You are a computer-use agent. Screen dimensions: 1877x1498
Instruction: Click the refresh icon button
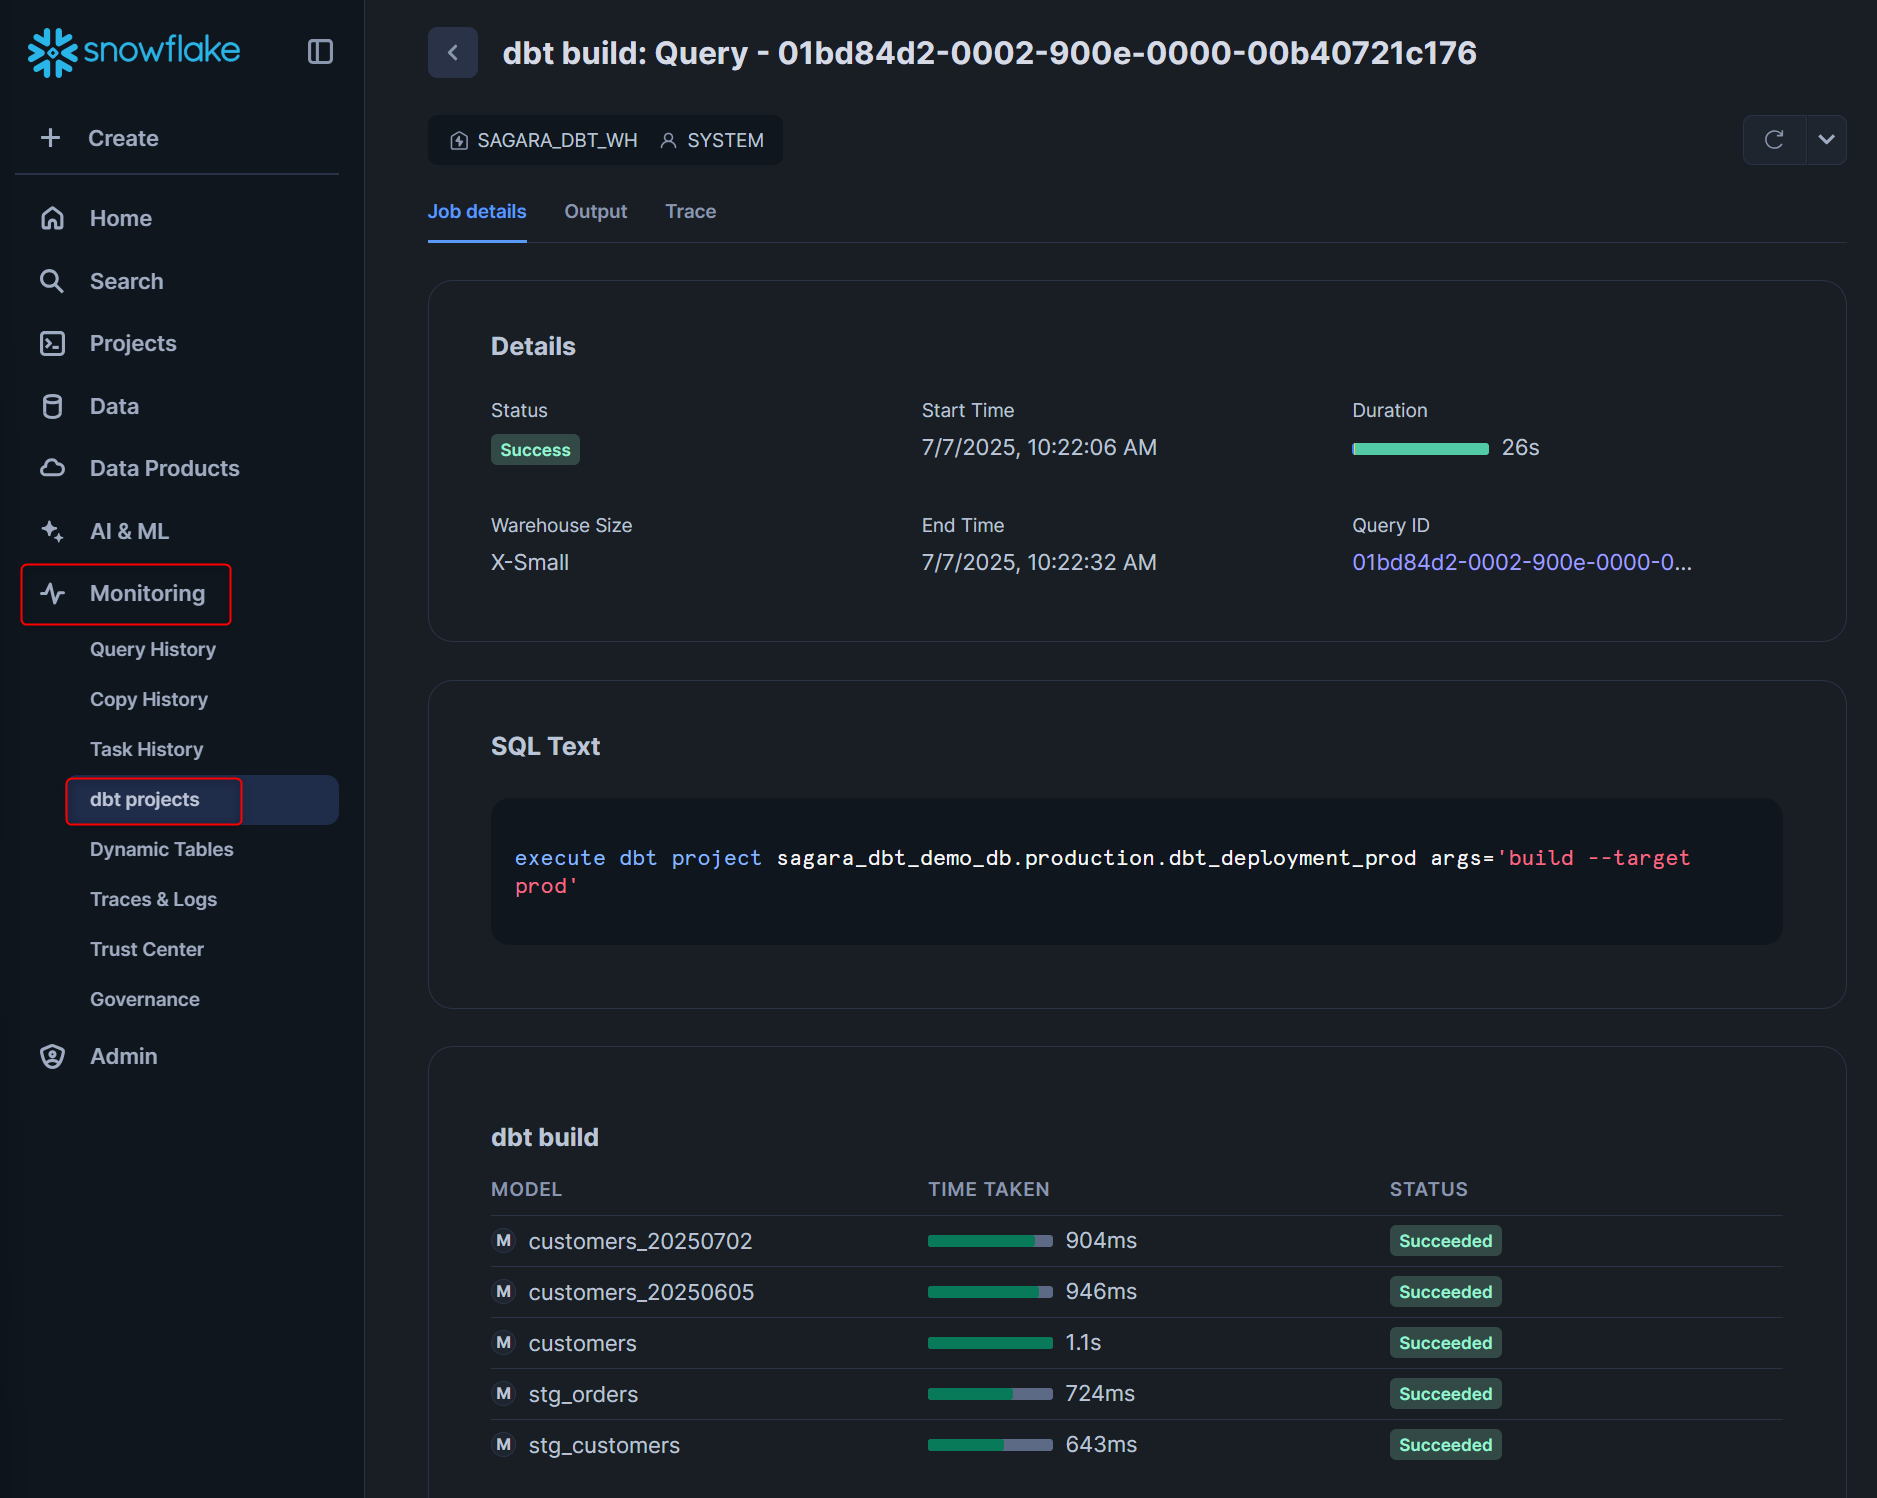(x=1774, y=140)
